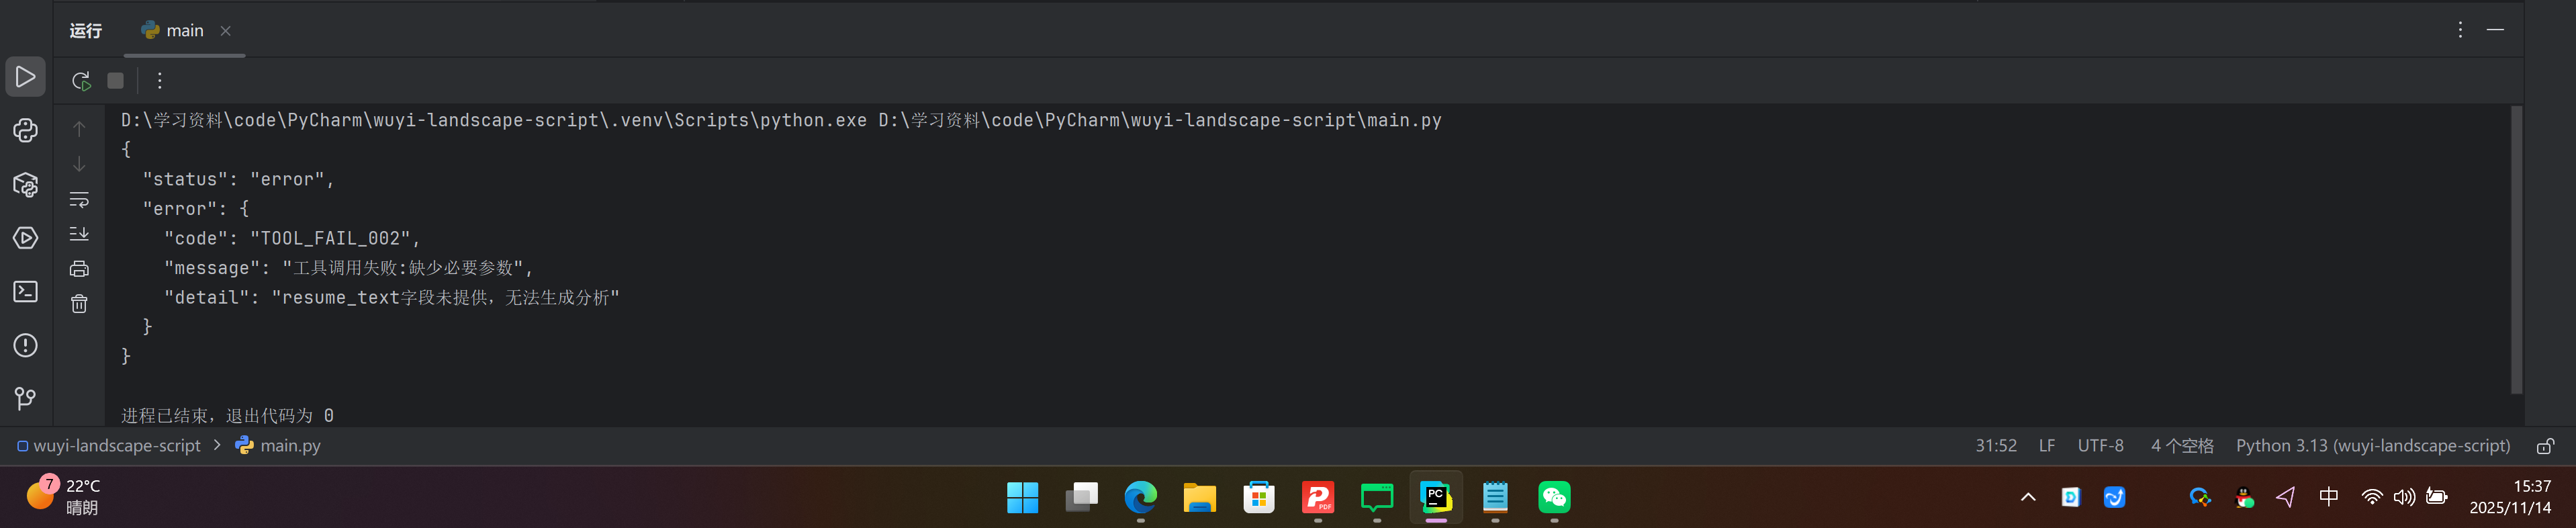Image resolution: width=2576 pixels, height=528 pixels.
Task: Toggle soft-wrap in console output
Action: [x=79, y=199]
